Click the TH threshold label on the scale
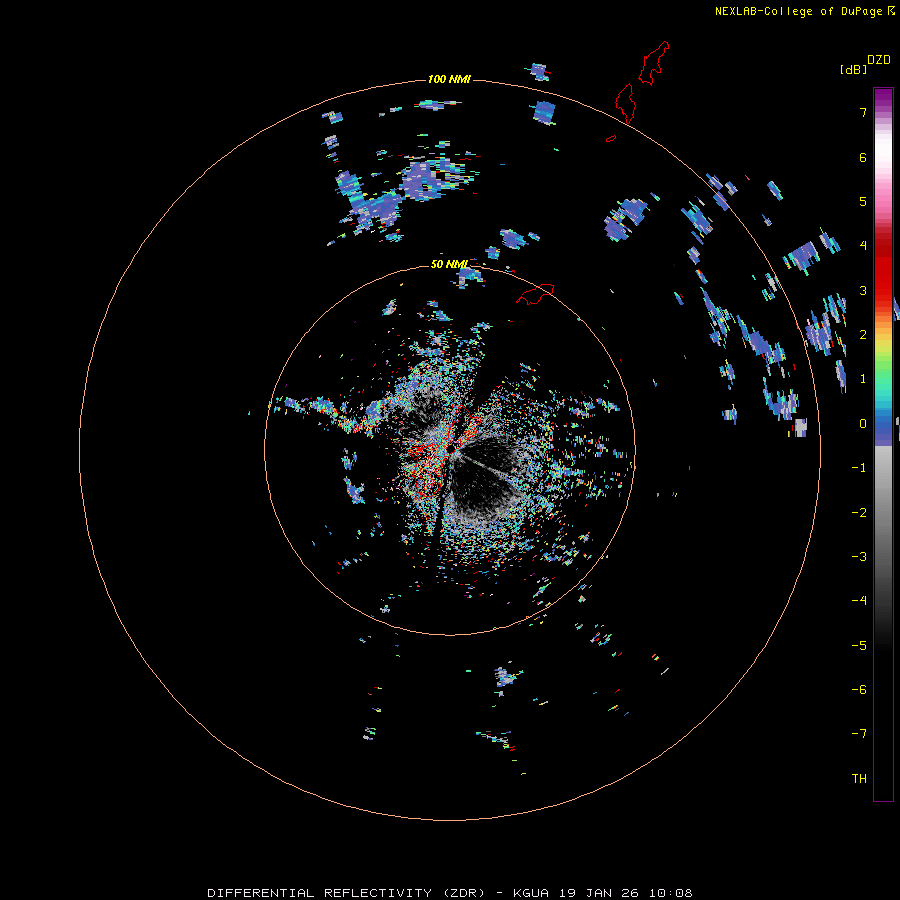The image size is (900, 900). [859, 779]
